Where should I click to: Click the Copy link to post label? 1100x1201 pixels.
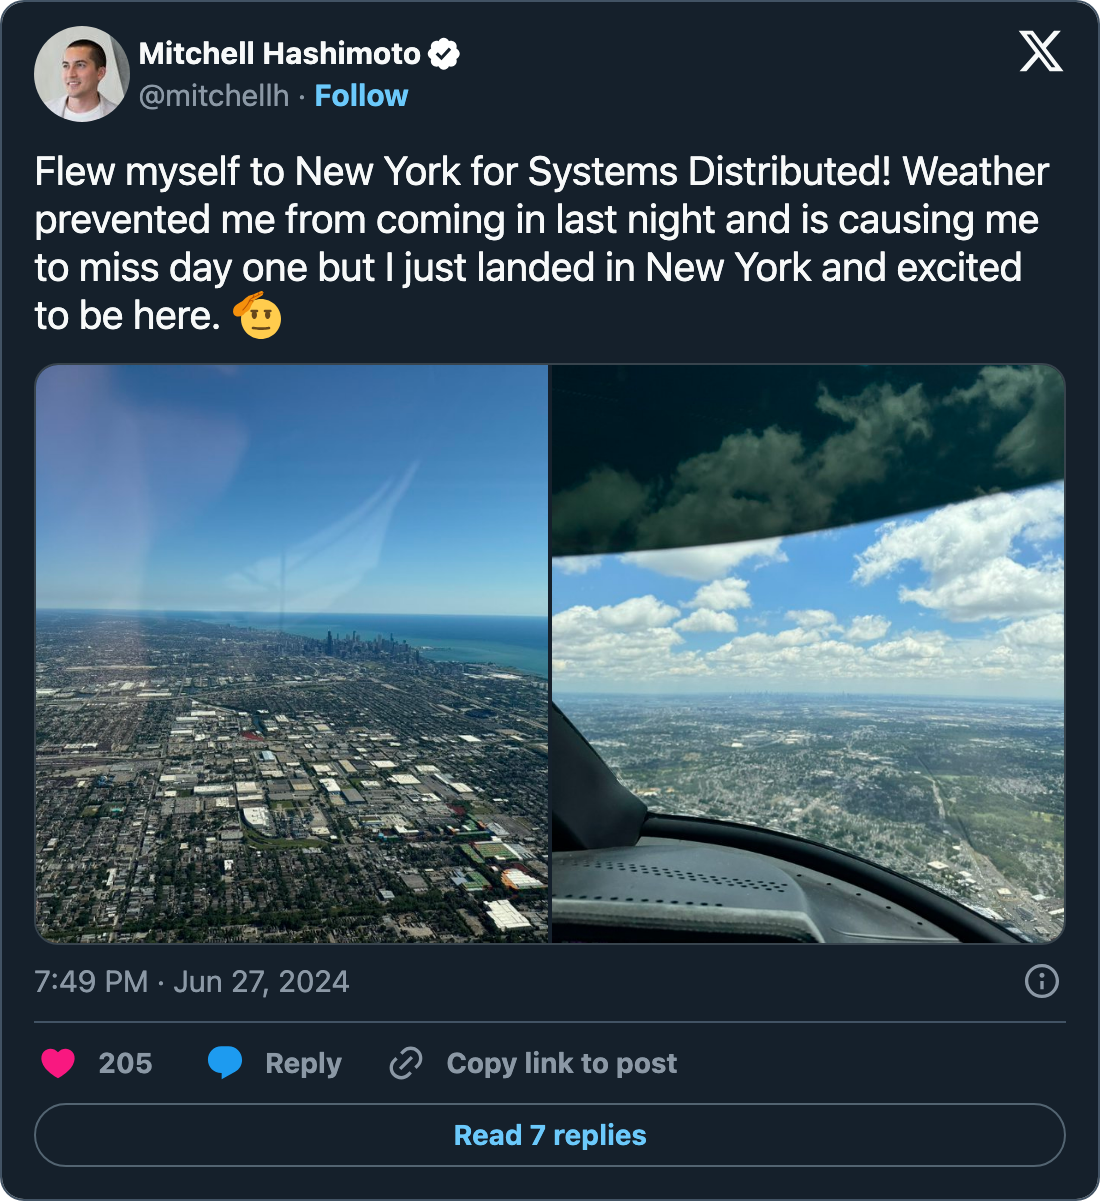[560, 1063]
